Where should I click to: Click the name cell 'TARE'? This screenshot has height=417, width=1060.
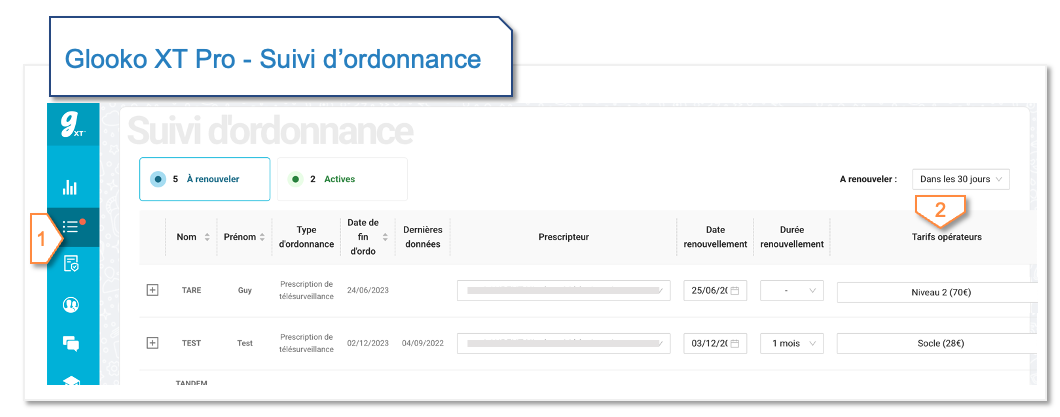tap(191, 291)
